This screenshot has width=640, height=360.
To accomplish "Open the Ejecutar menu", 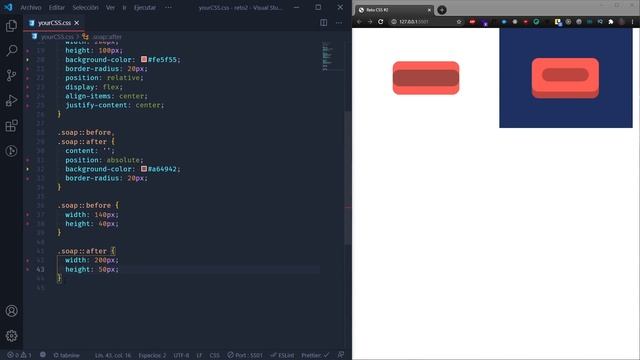I will click(145, 7).
